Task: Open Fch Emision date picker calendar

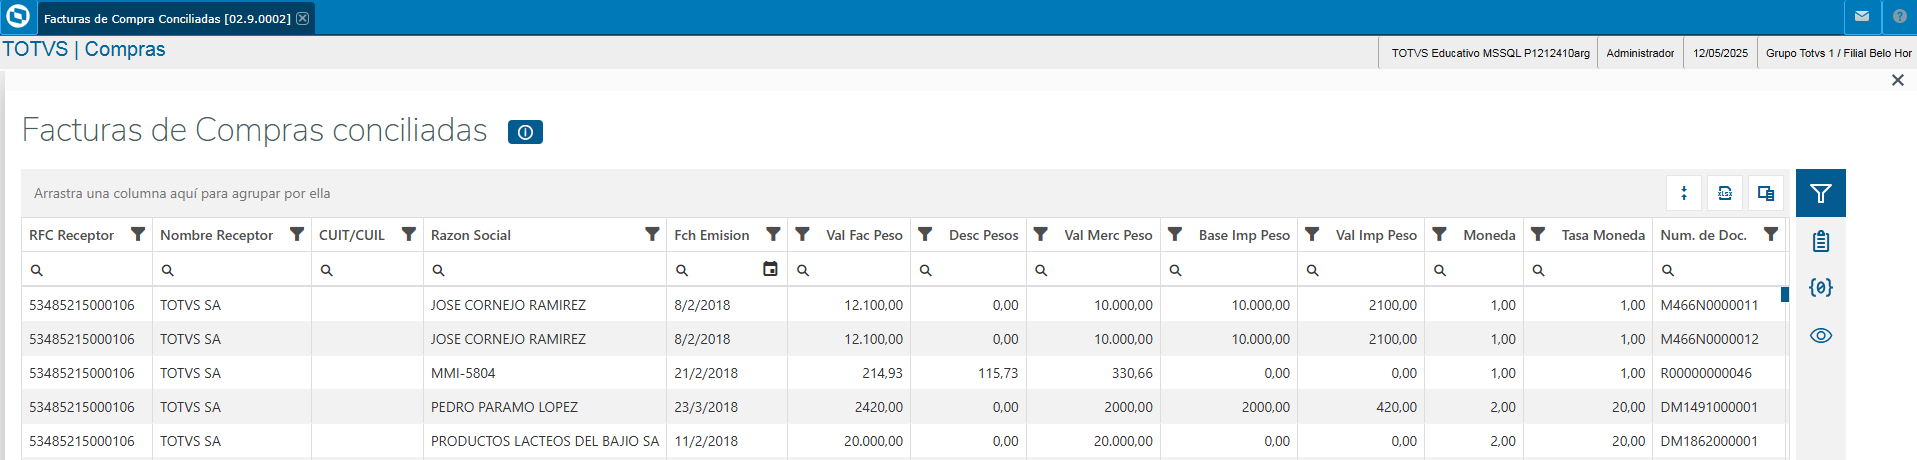Action: click(770, 269)
